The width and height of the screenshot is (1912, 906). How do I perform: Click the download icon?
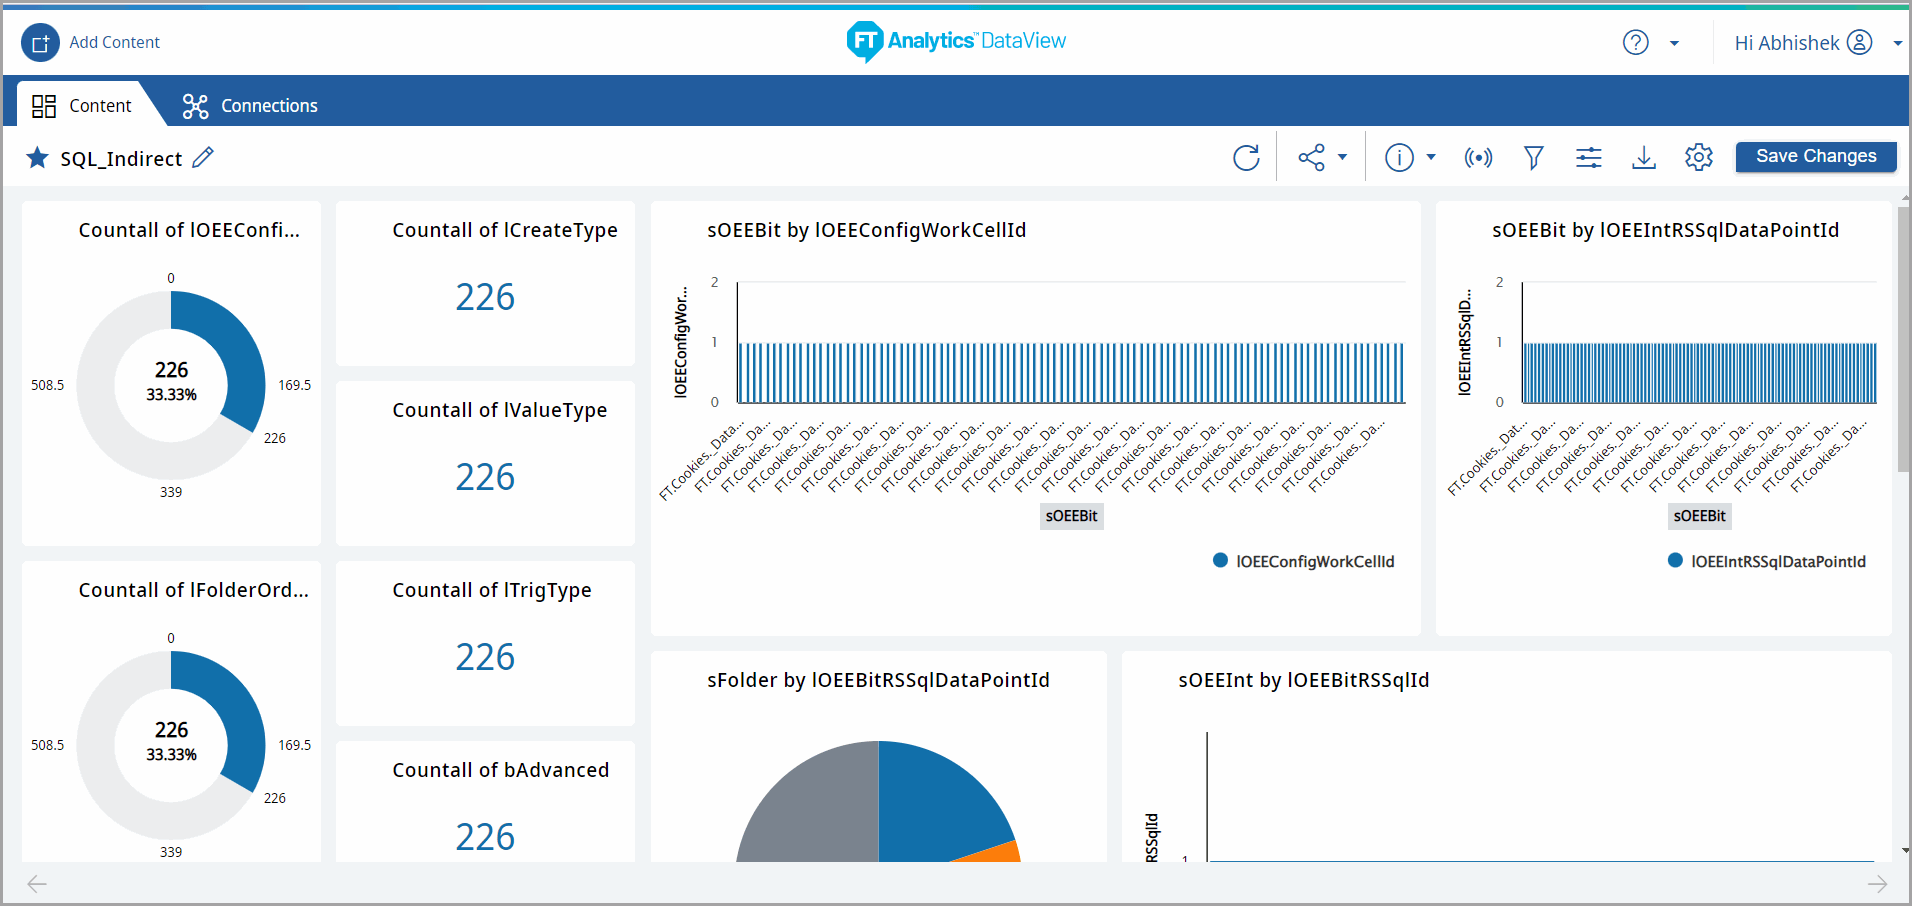pyautogui.click(x=1643, y=158)
